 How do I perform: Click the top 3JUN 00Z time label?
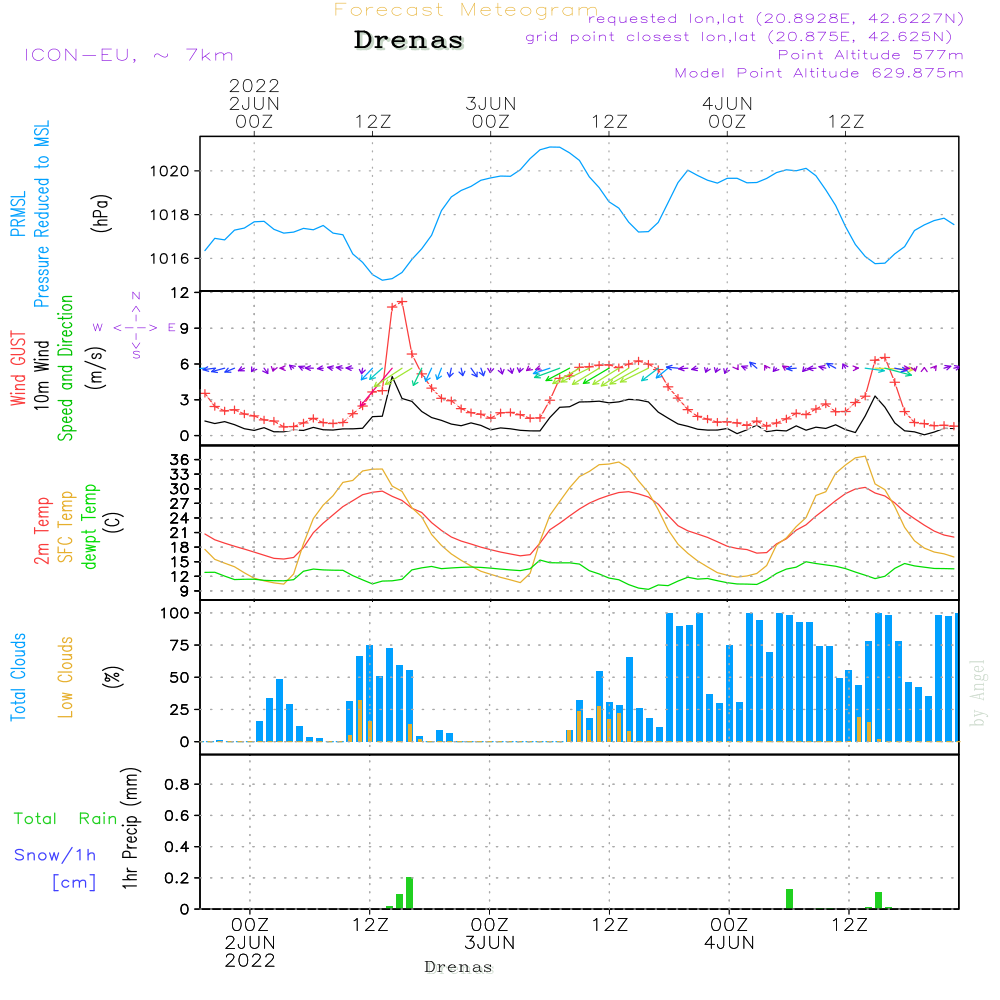pos(490,112)
